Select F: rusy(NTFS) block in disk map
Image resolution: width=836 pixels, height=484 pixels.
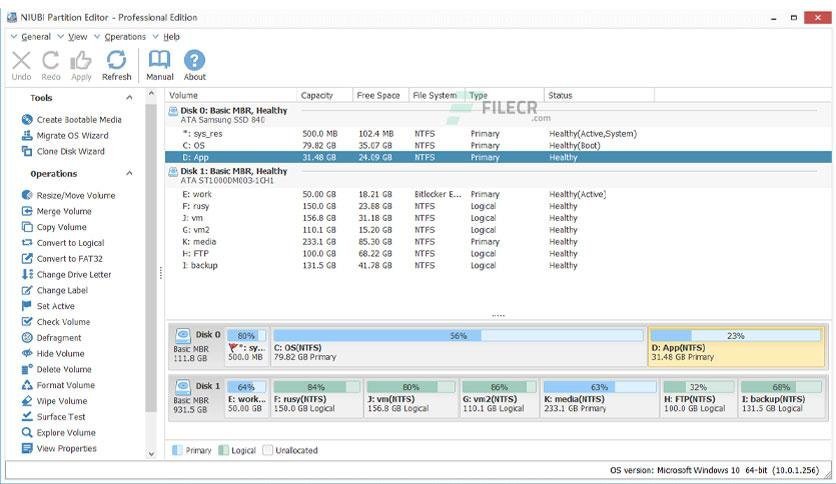pos(317,397)
